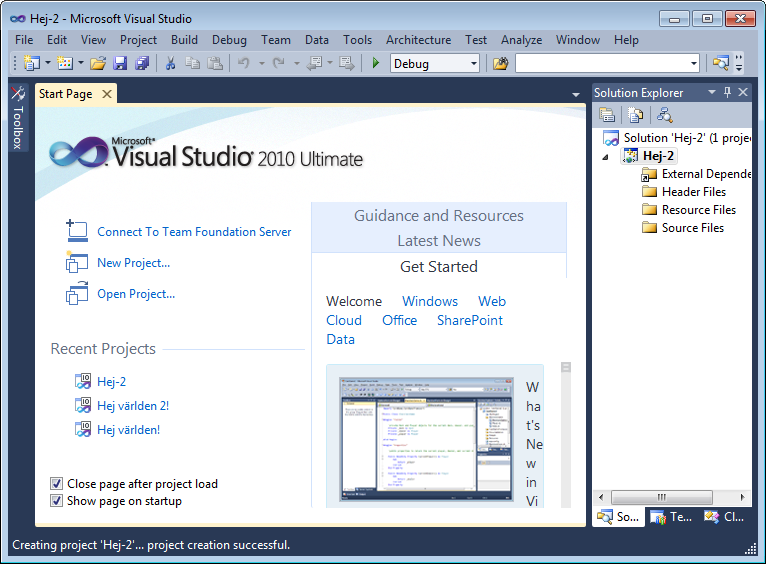
Task: Open recent project Hej världen 2!
Action: tap(133, 406)
